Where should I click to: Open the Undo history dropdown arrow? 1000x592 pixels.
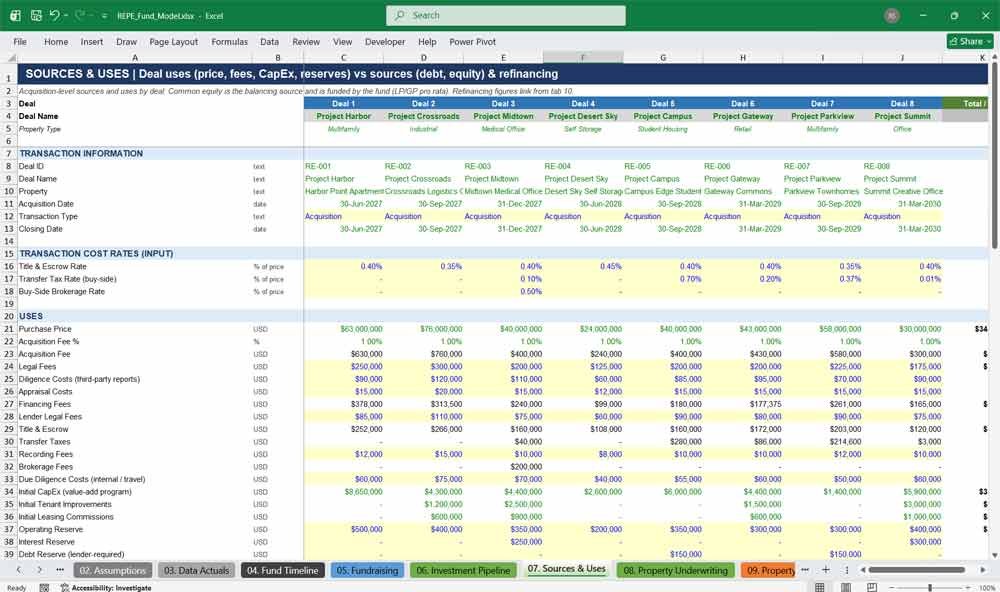coord(66,15)
